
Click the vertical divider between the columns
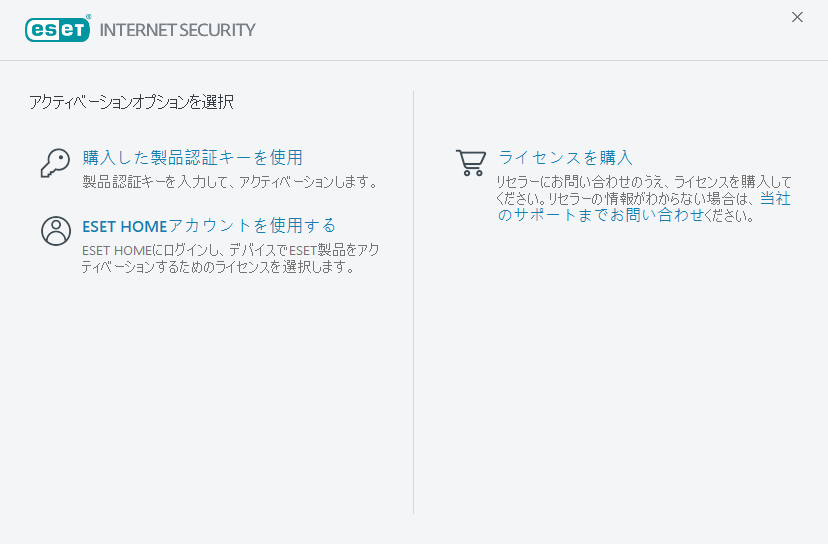coord(414,300)
